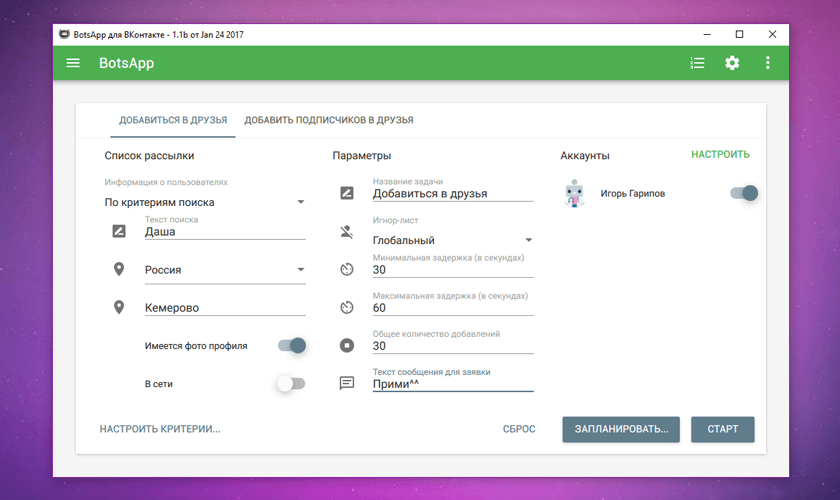Open the По критериям поиска dropdown

(x=205, y=202)
